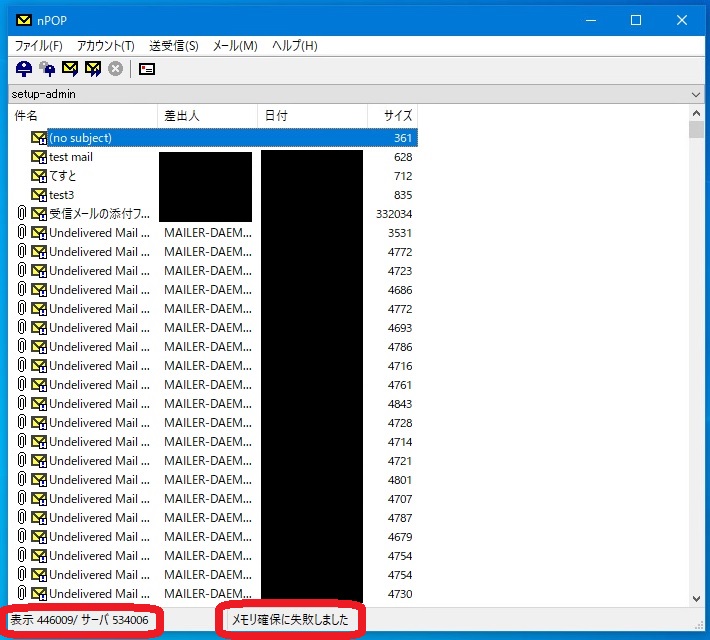Click the size value 4679

tap(400, 537)
